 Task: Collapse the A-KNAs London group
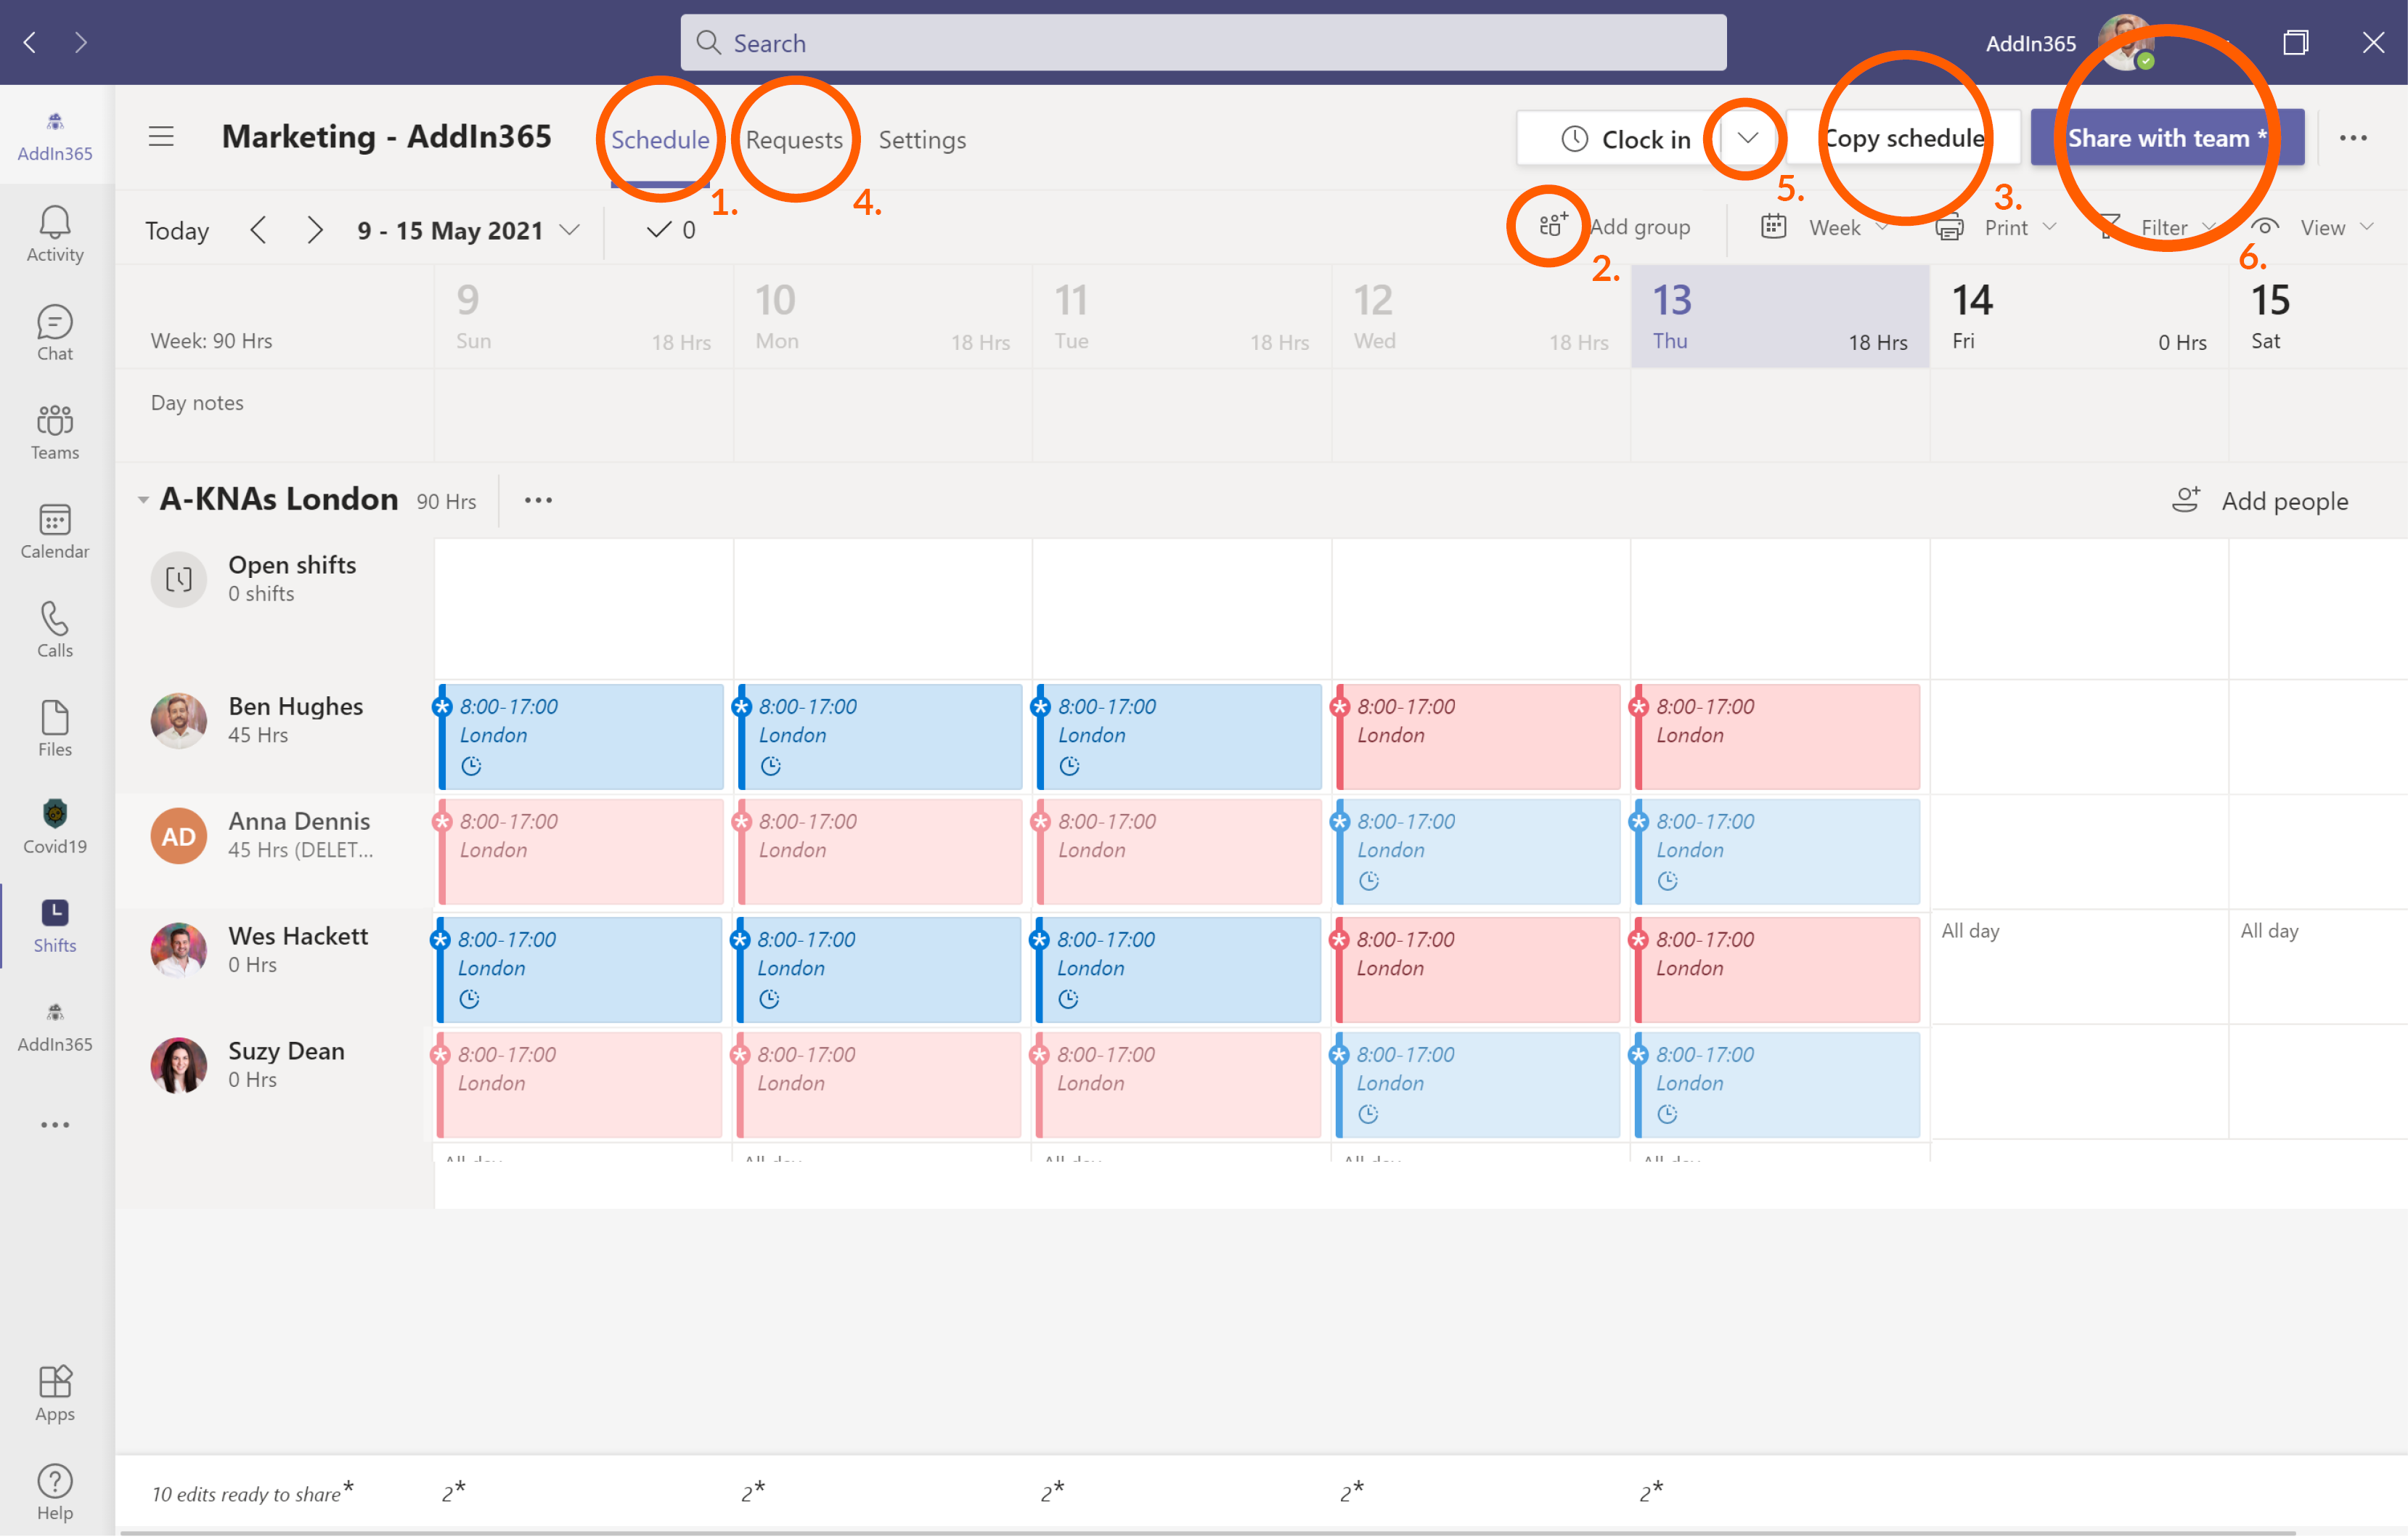tap(143, 499)
